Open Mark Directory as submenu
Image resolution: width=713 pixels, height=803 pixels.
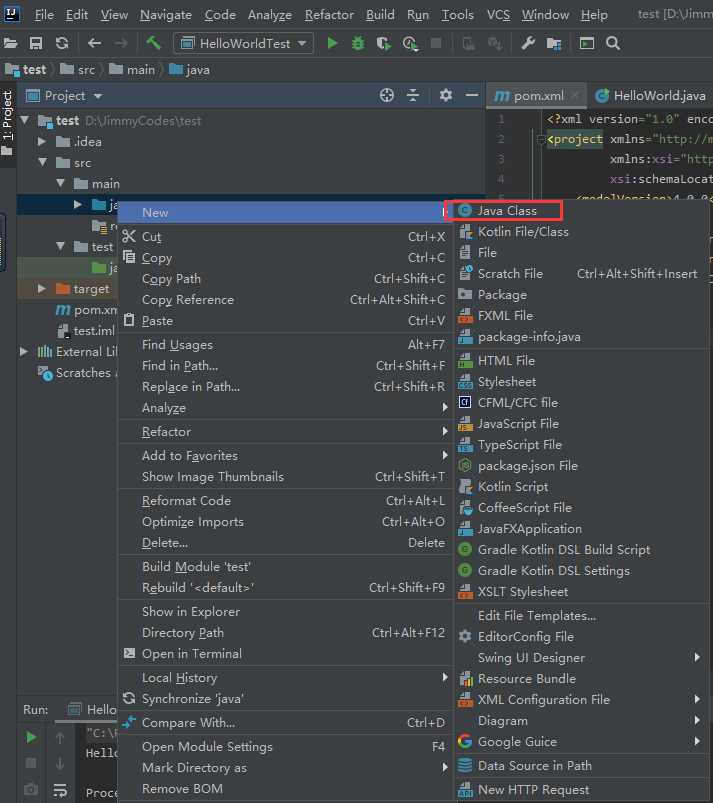coord(285,768)
